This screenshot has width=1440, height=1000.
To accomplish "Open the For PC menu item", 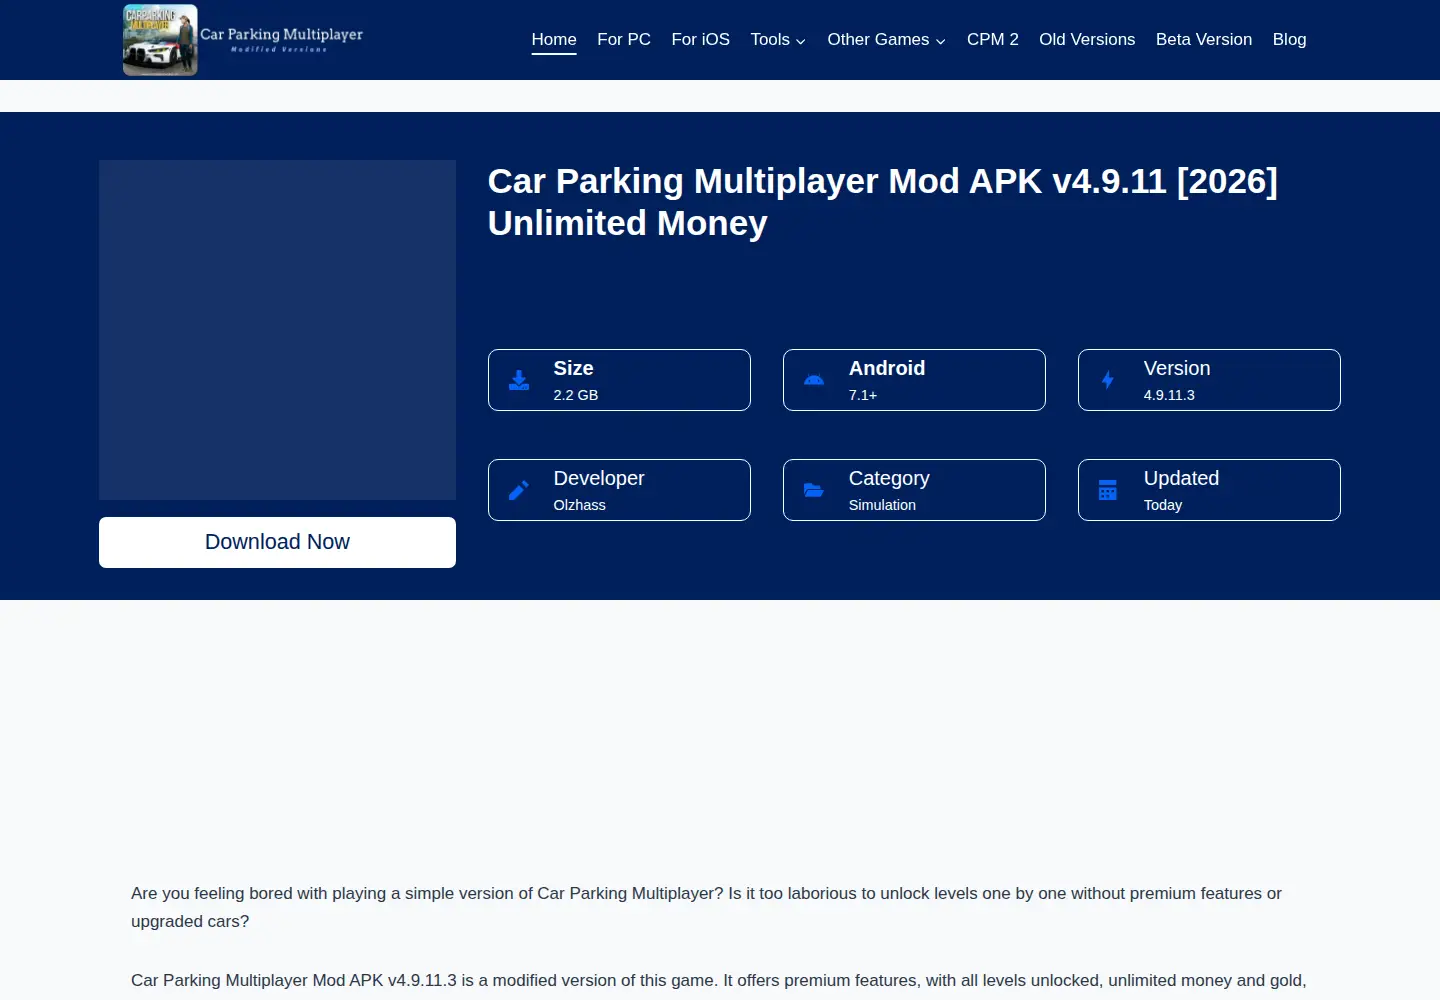I will (x=624, y=40).
